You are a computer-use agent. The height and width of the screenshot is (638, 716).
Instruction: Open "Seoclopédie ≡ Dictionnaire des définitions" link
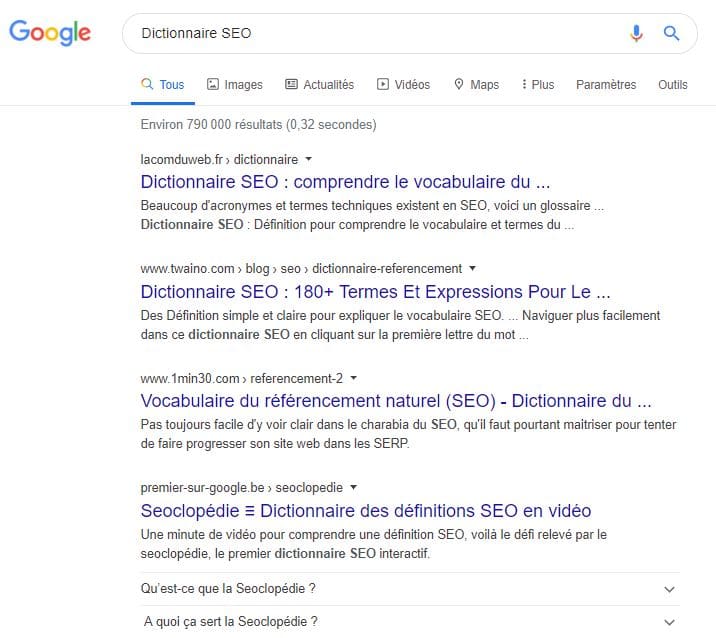pyautogui.click(x=366, y=511)
